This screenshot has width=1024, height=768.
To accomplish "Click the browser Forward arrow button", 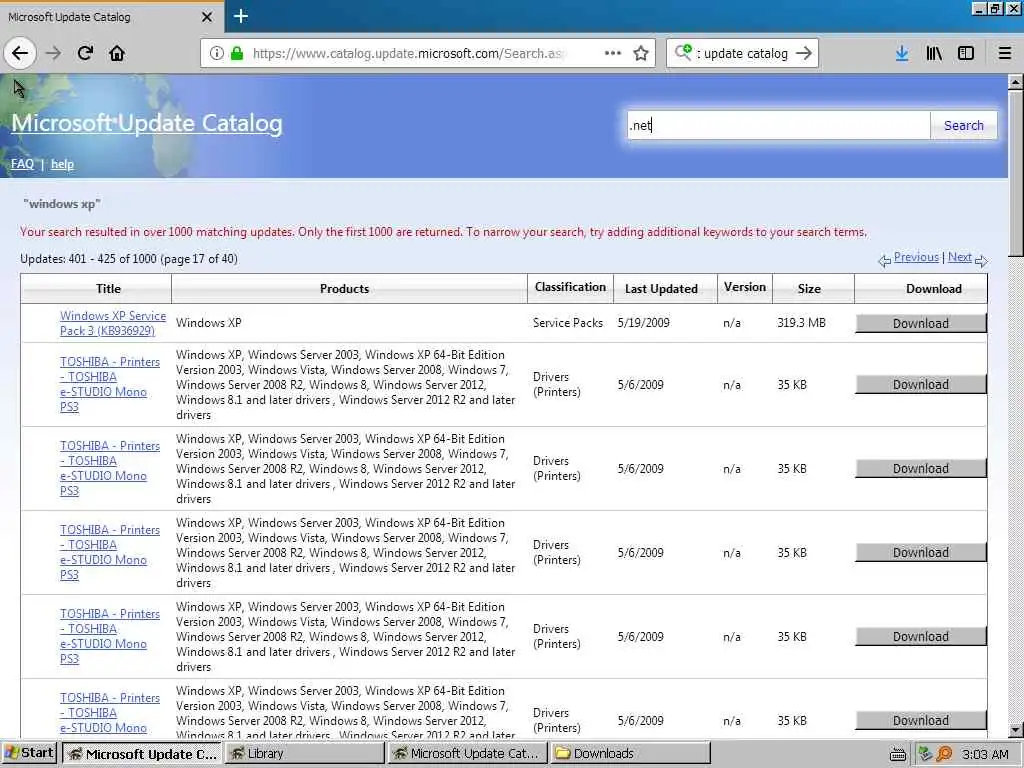I will coord(54,53).
